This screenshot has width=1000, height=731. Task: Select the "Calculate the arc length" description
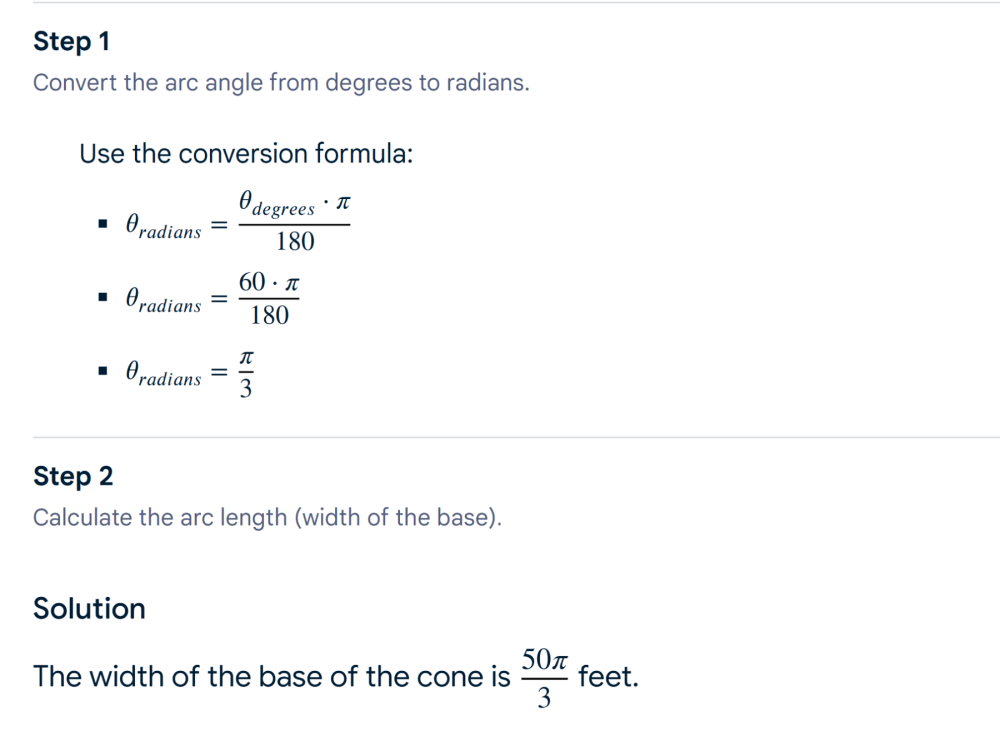tap(267, 519)
